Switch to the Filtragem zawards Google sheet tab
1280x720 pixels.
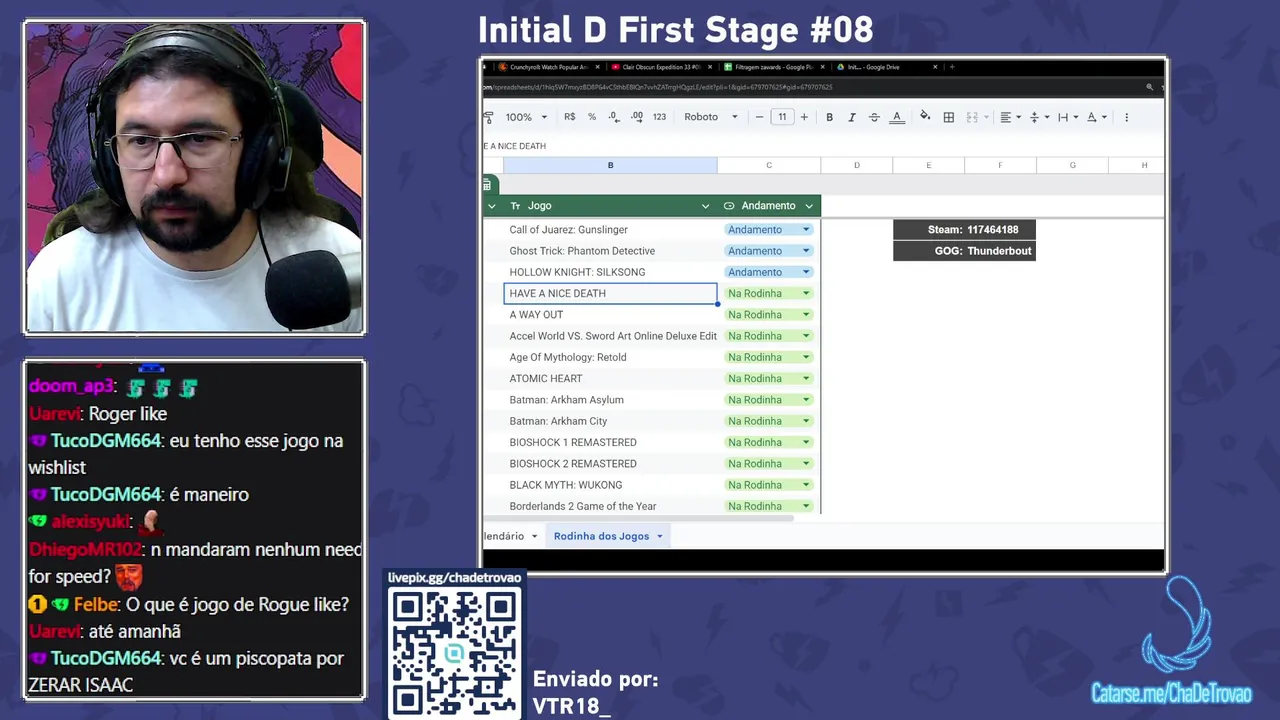(x=773, y=67)
